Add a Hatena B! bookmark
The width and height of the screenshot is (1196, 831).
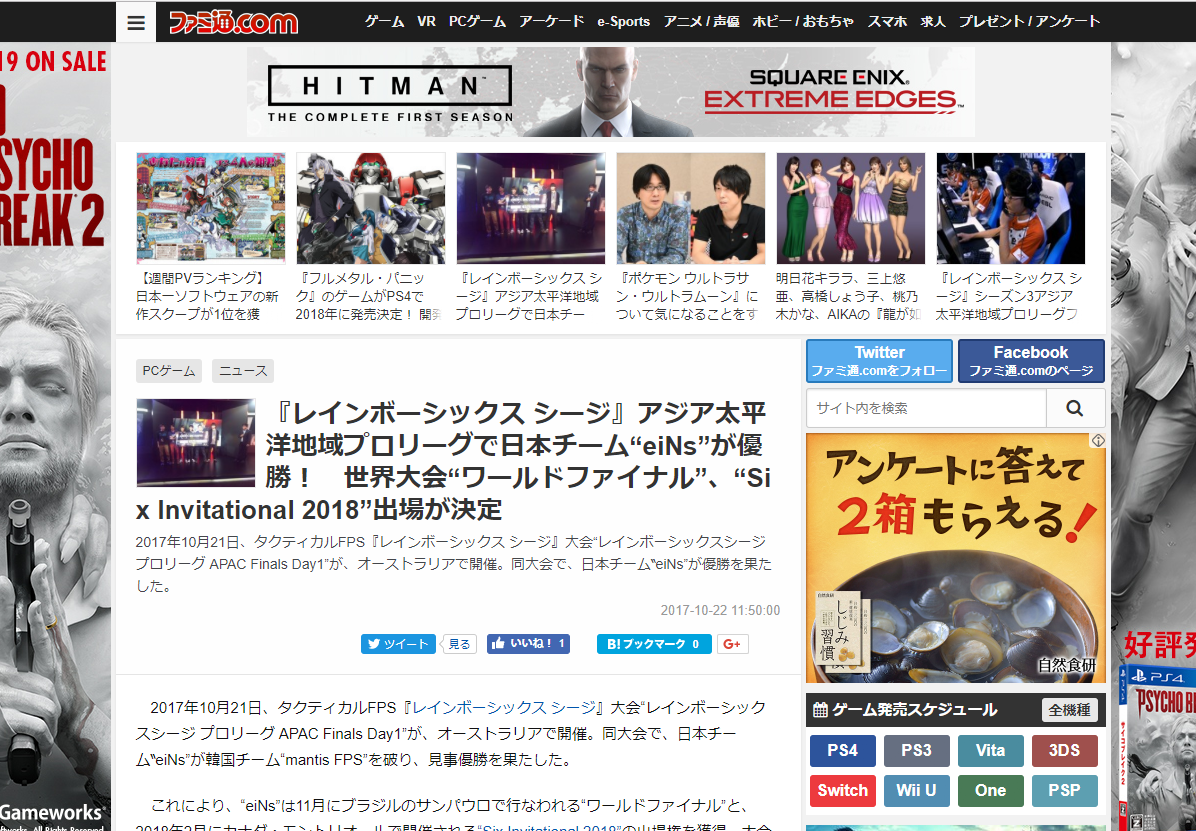pos(654,644)
